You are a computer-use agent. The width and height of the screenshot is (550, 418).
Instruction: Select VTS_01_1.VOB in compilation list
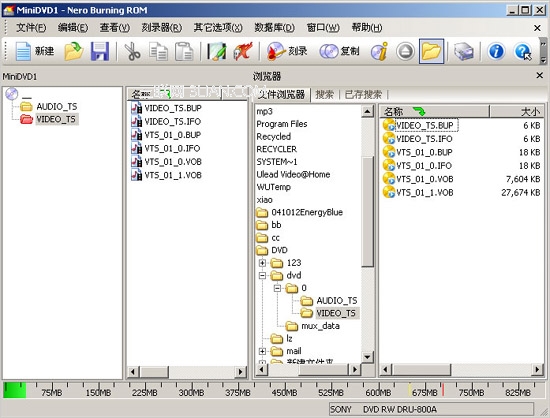pyautogui.click(x=173, y=175)
